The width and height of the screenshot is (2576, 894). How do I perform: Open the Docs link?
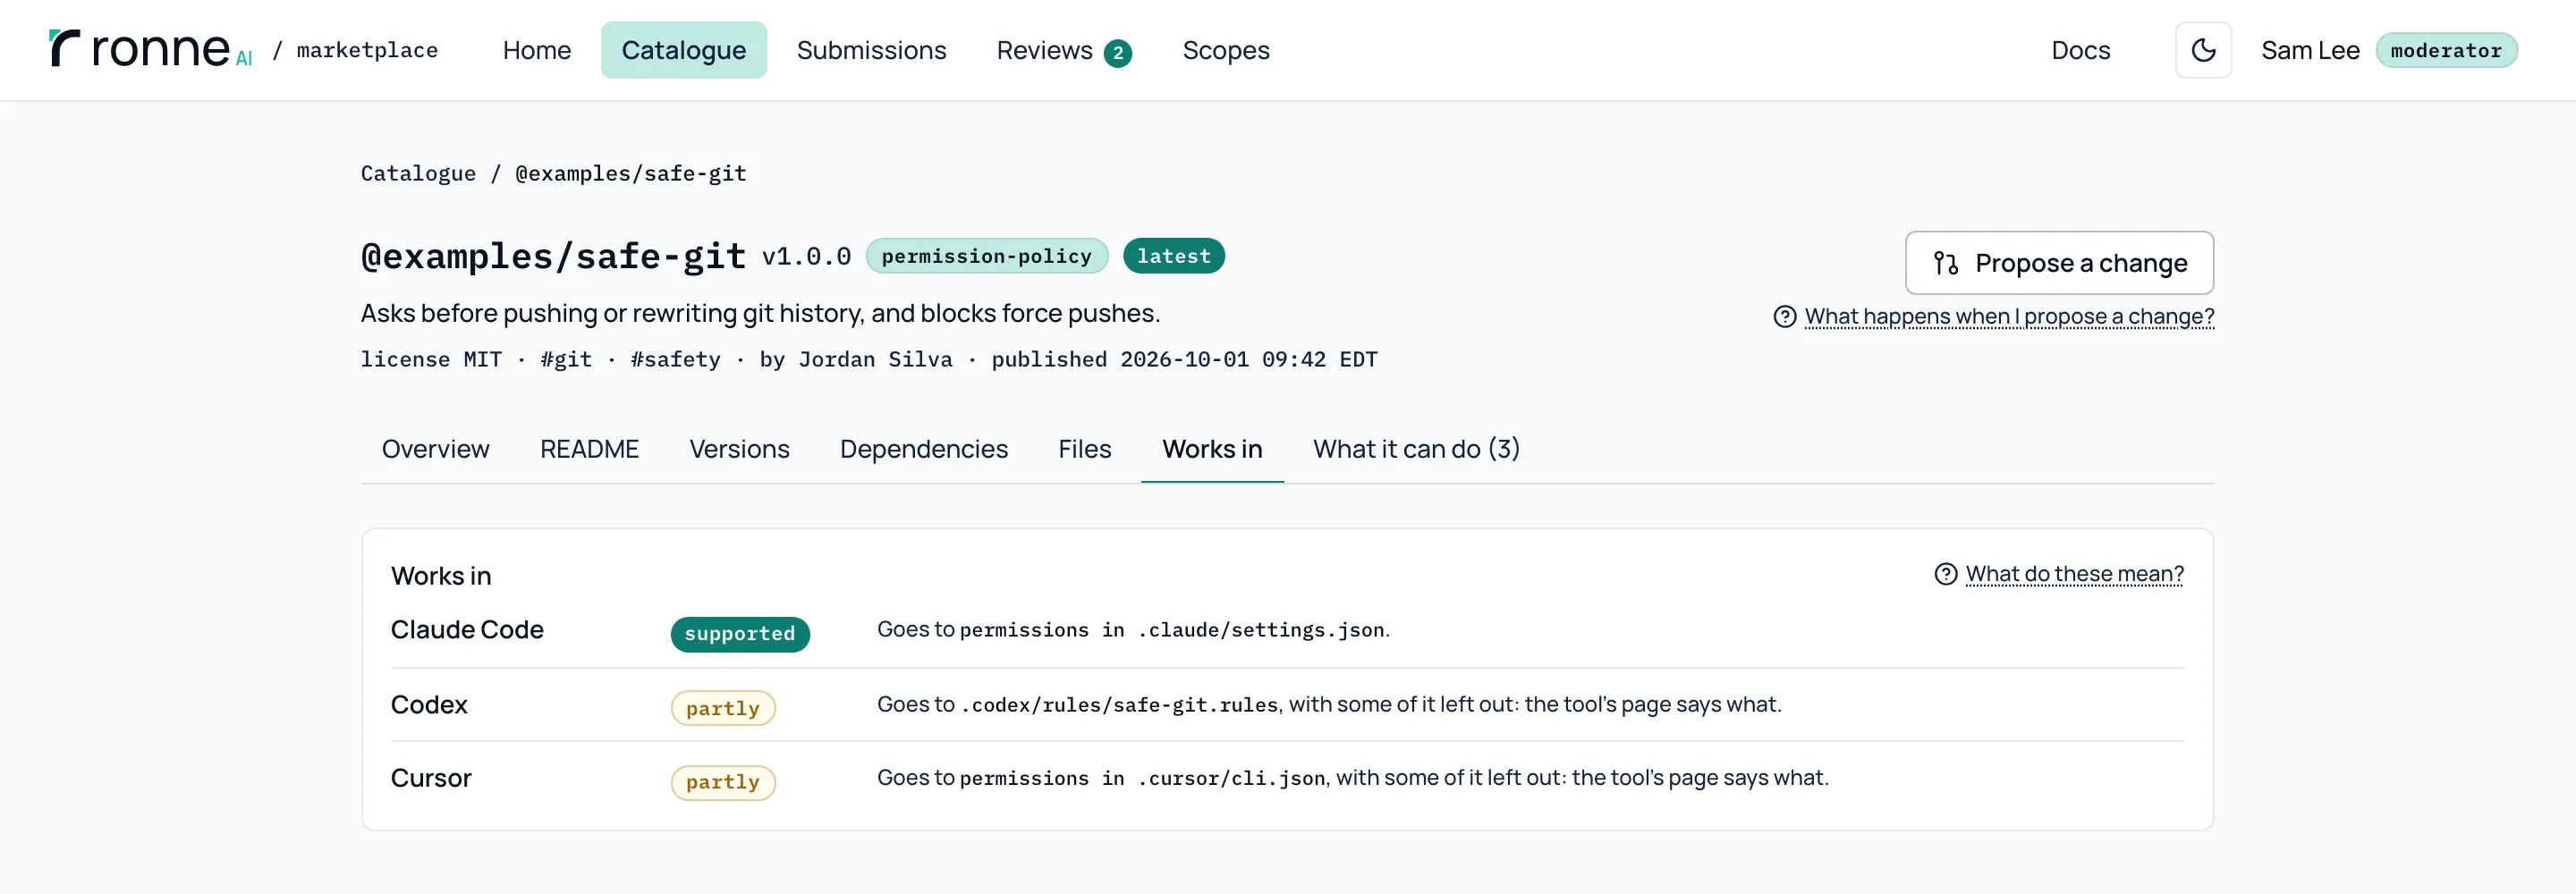click(2080, 50)
